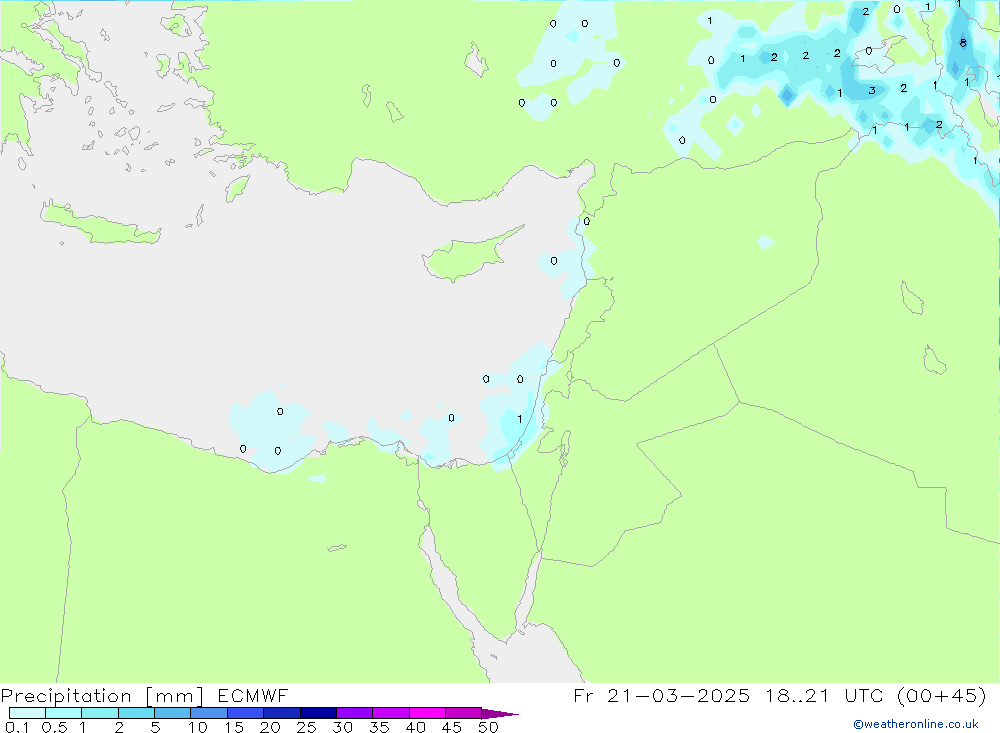Image resolution: width=1000 pixels, height=733 pixels.
Task: Click the precipitation value '8' on the map
Action: click(963, 43)
